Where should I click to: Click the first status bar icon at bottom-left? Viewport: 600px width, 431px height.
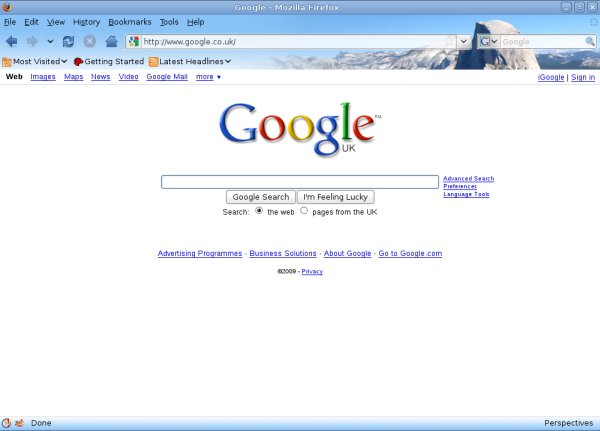point(7,423)
